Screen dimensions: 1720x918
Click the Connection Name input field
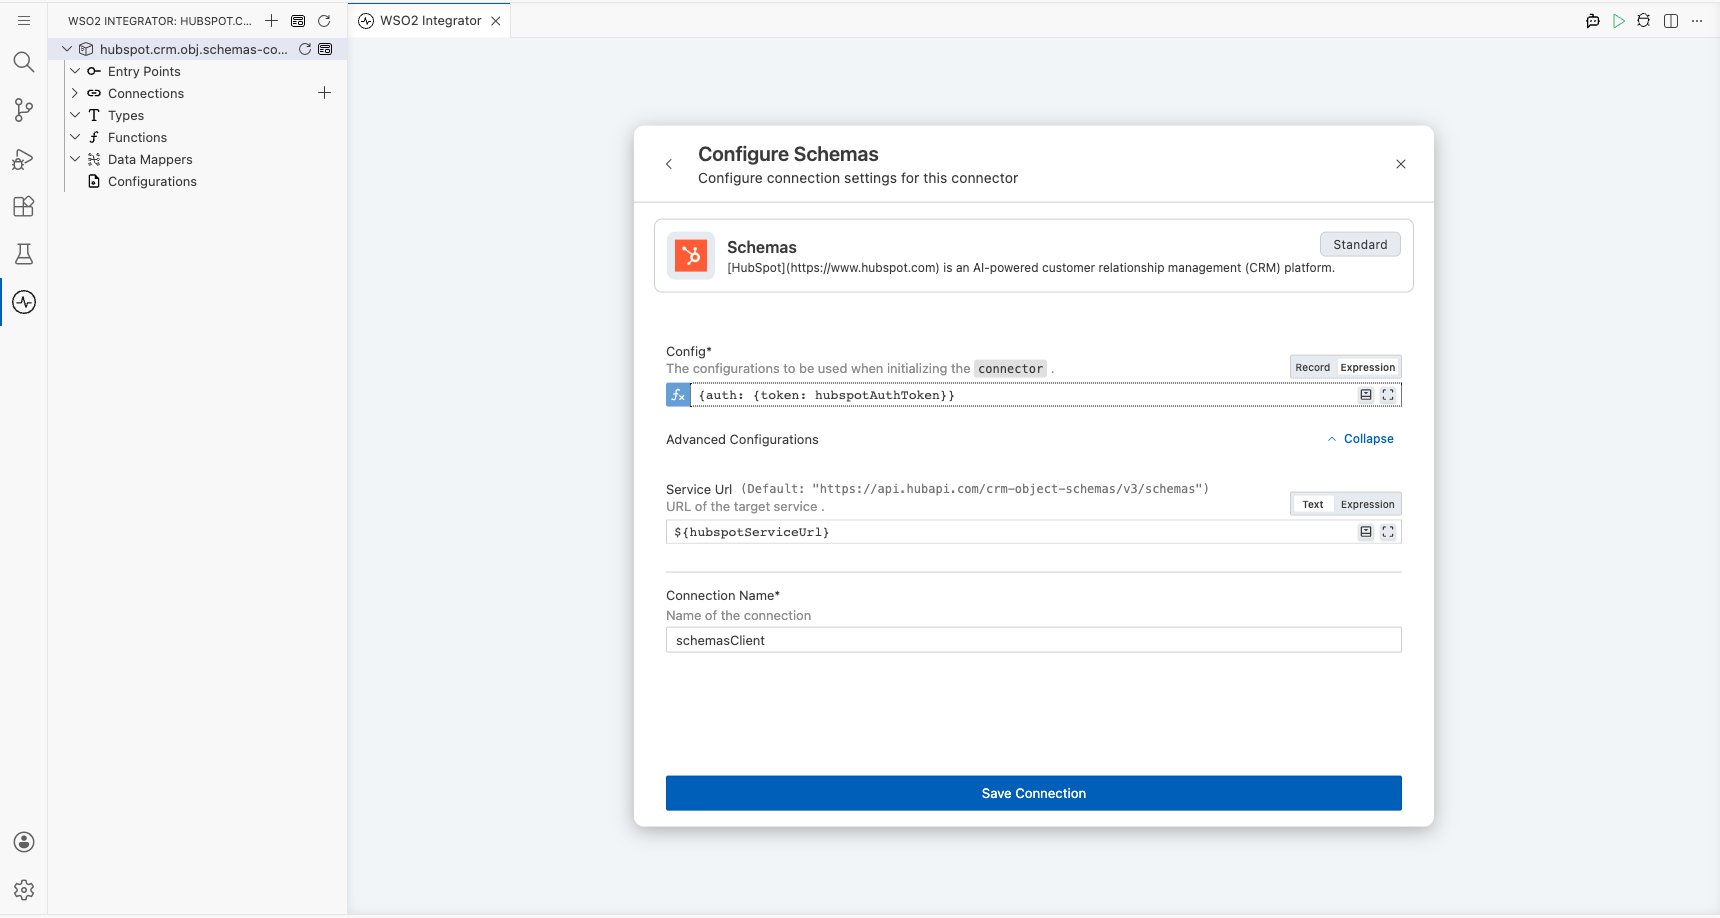(1034, 640)
